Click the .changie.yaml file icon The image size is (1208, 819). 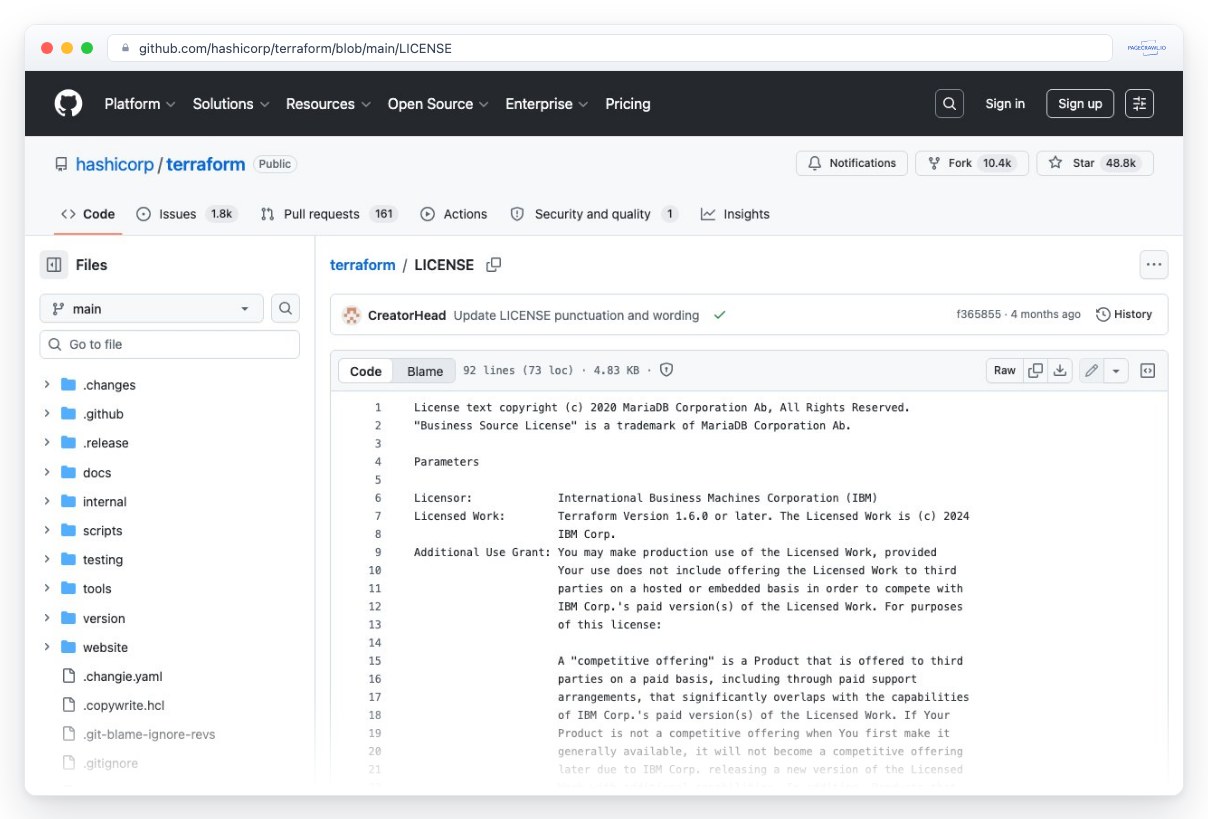(69, 676)
